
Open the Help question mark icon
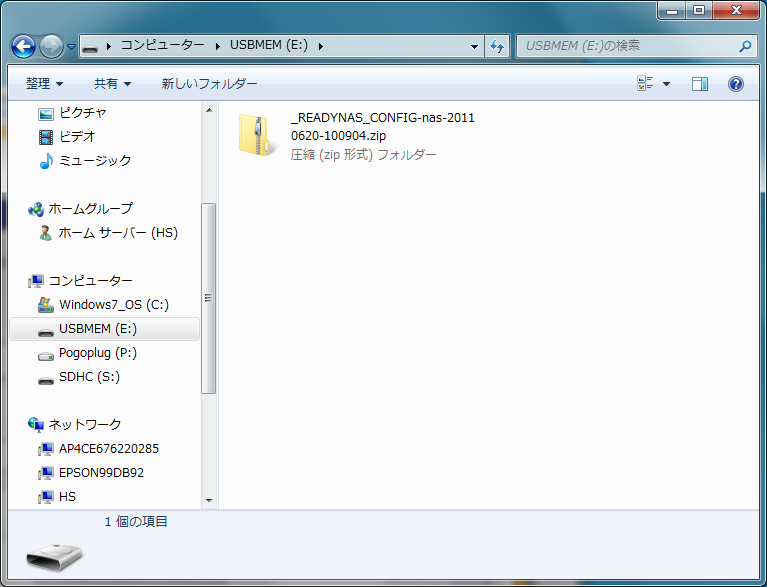tap(735, 84)
